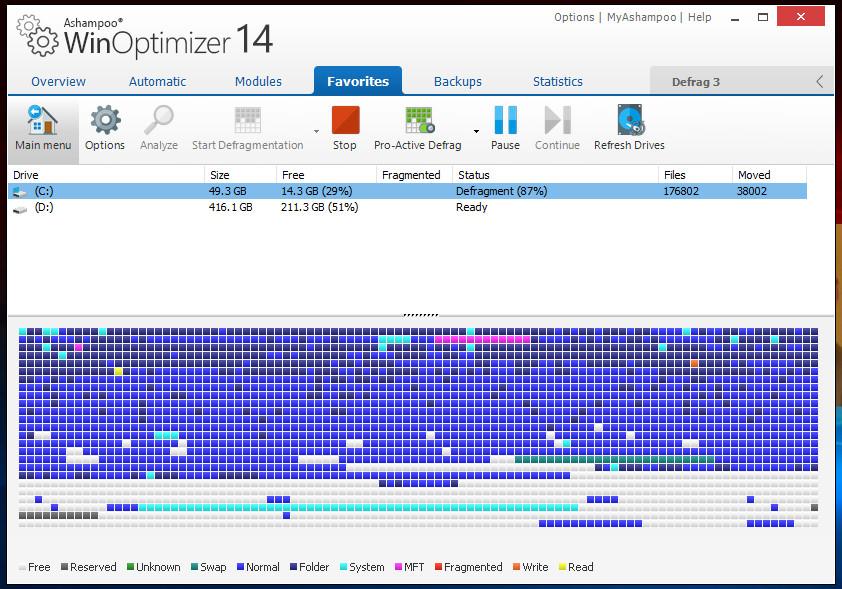
Task: Click the gray Reserved cluster strip
Action: click(x=59, y=515)
